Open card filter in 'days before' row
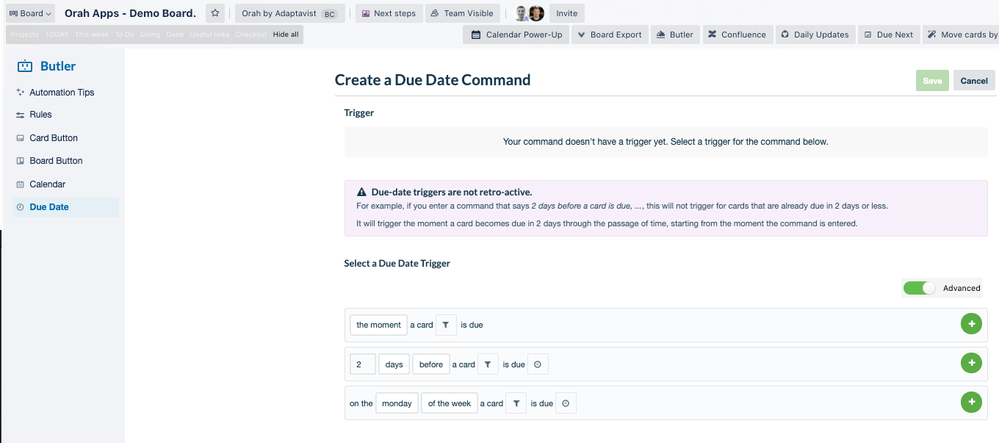The width and height of the screenshot is (999, 443). pyautogui.click(x=487, y=365)
